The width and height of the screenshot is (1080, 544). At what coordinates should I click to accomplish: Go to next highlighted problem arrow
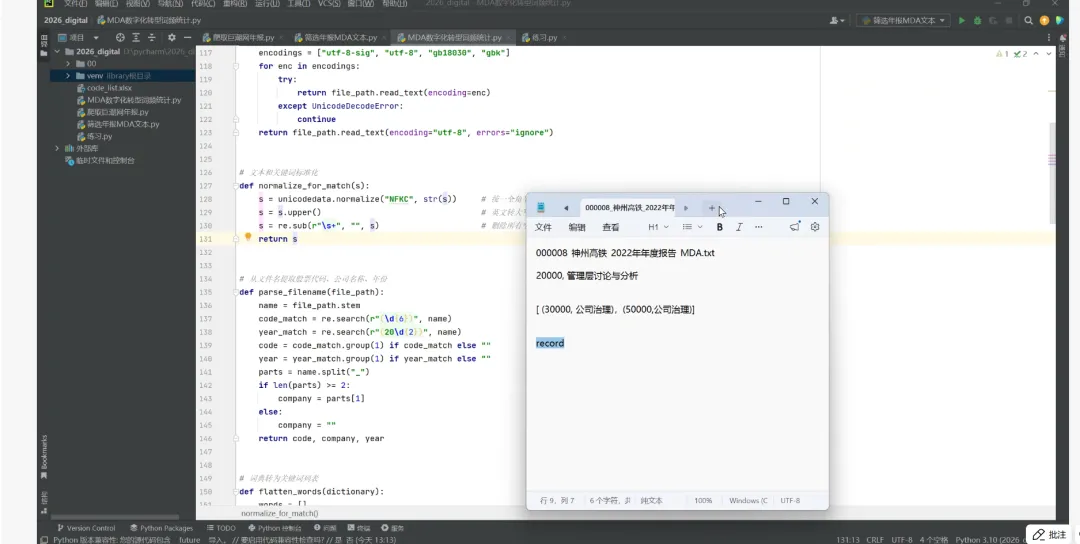pos(1048,54)
